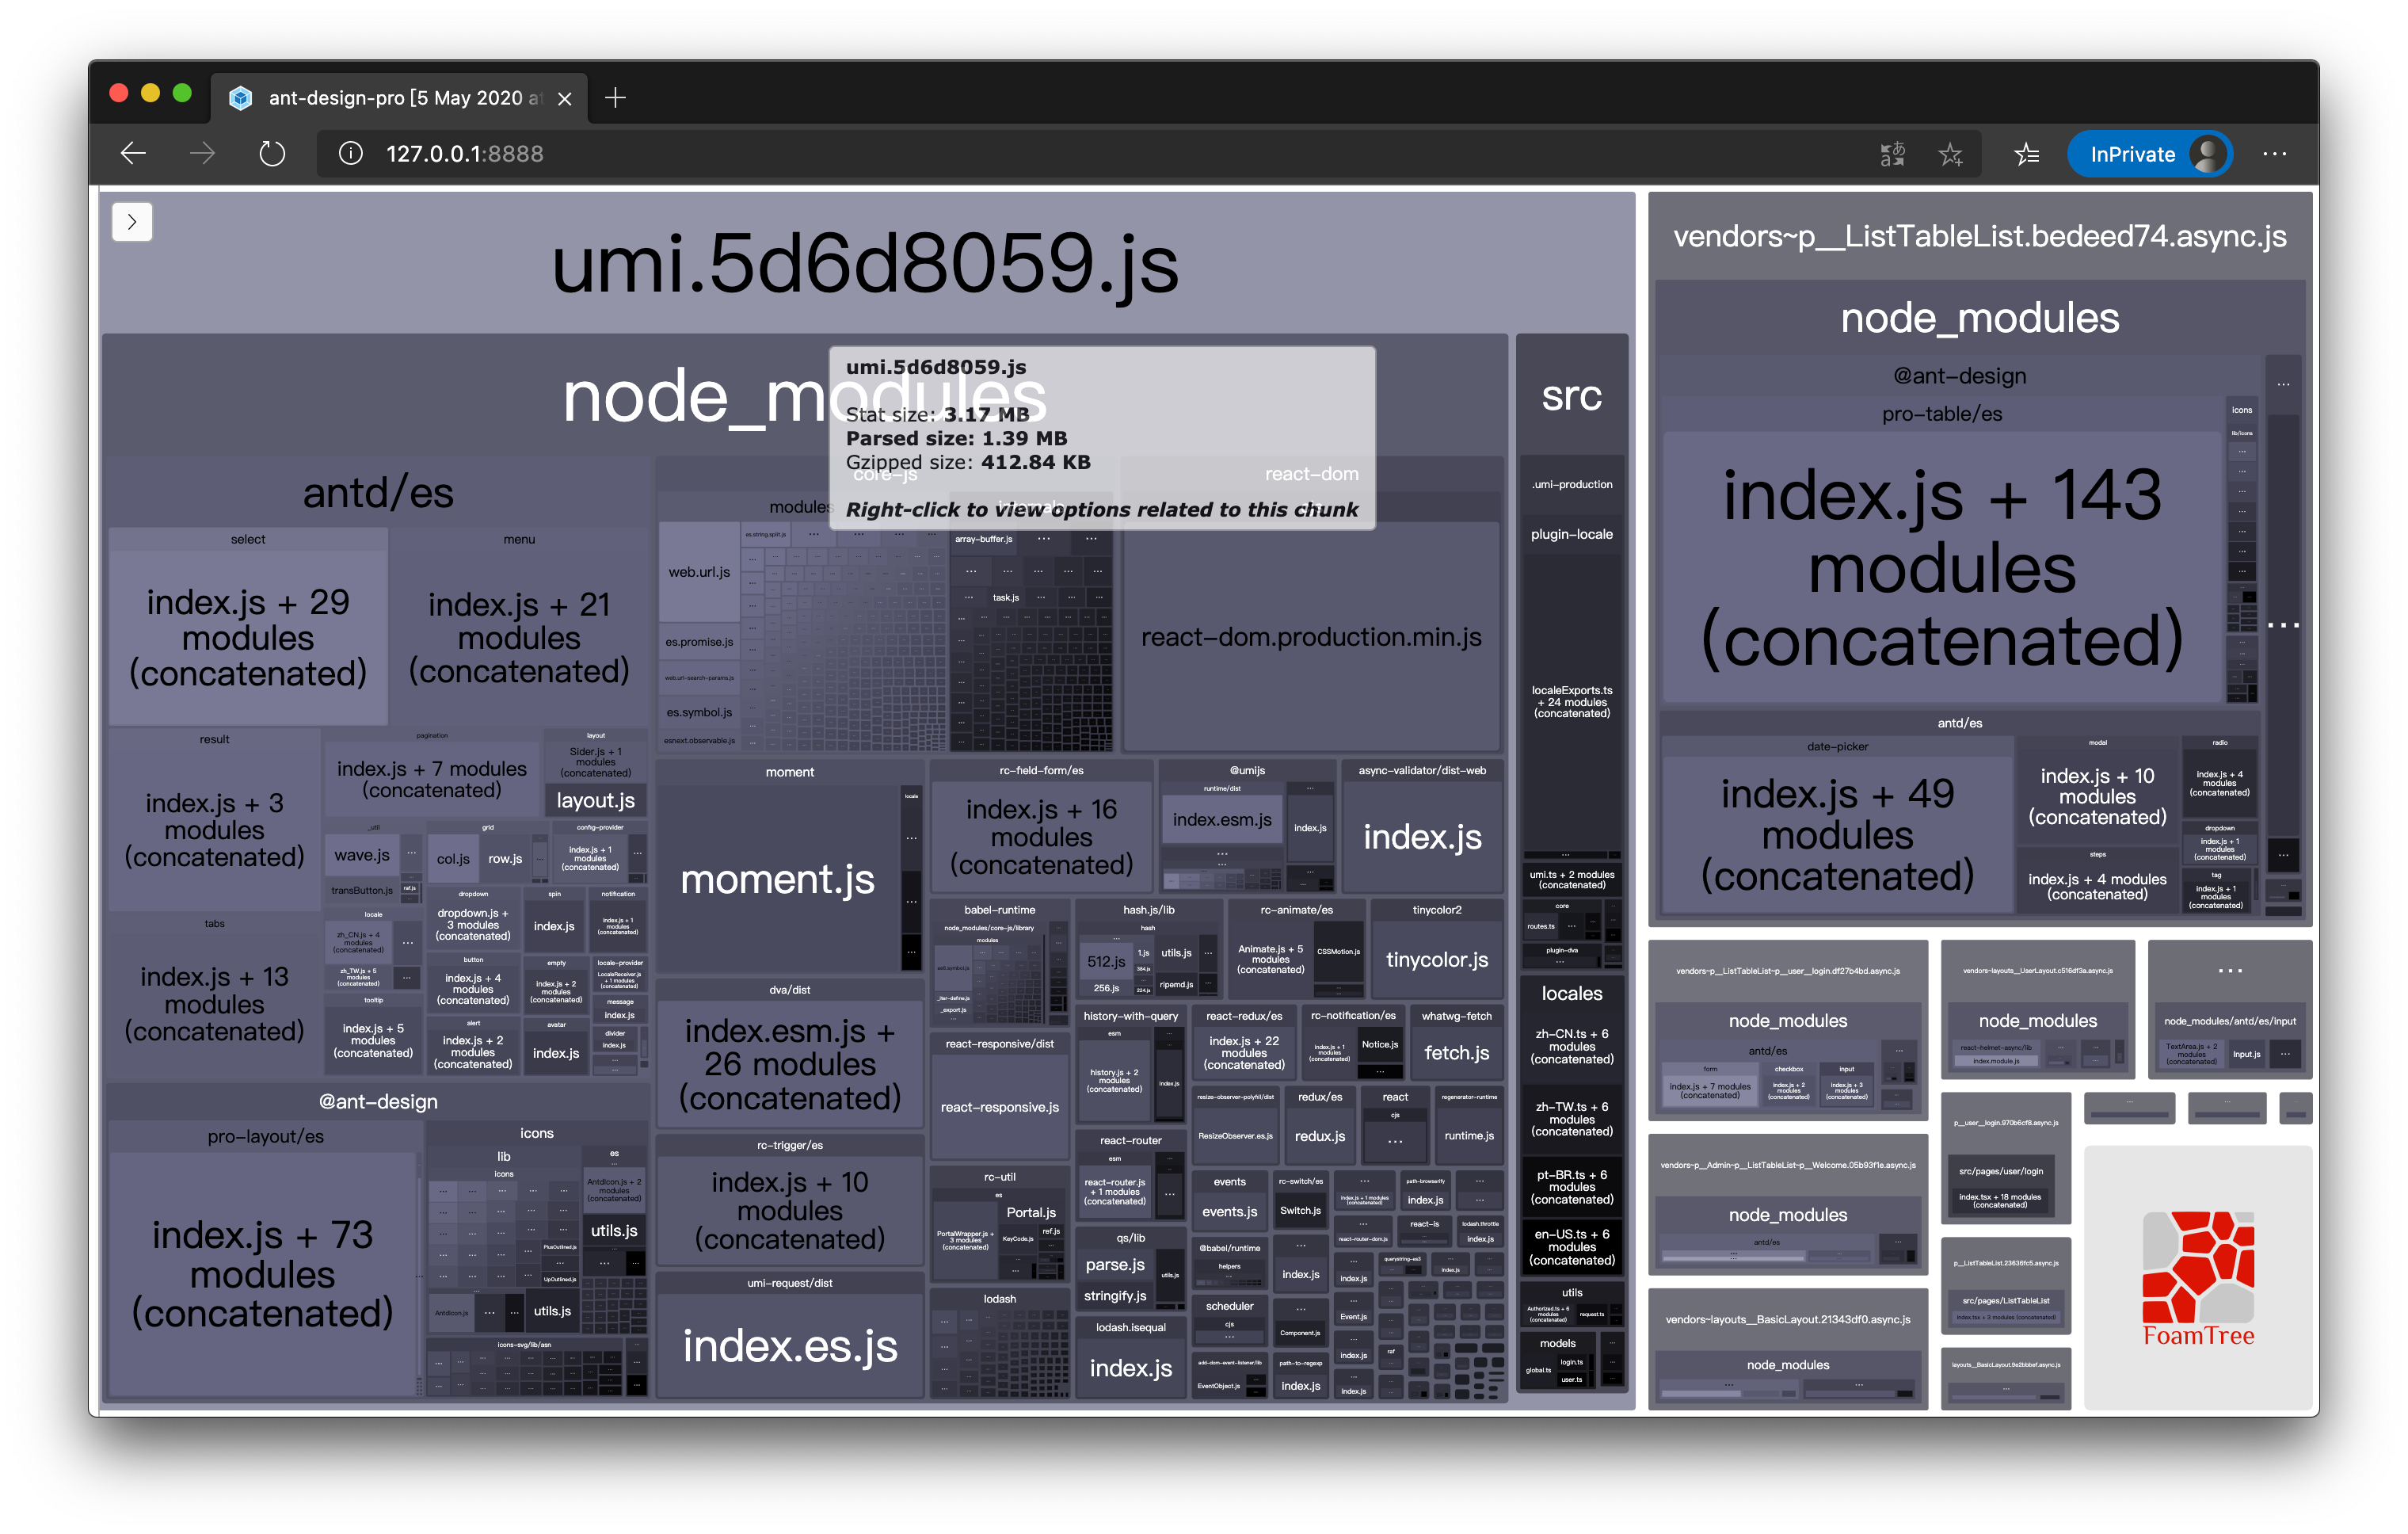Screen dimensions: 2408x1534
Task: Click index.js + 143 modules block
Action: 1942,568
